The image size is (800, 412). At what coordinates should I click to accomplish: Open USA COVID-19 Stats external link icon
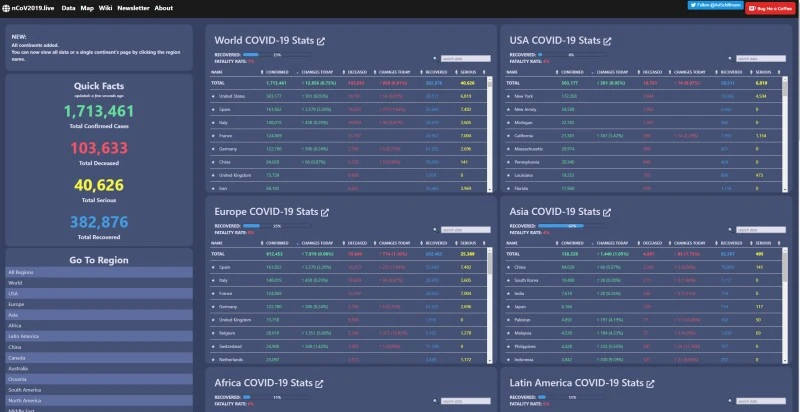607,42
